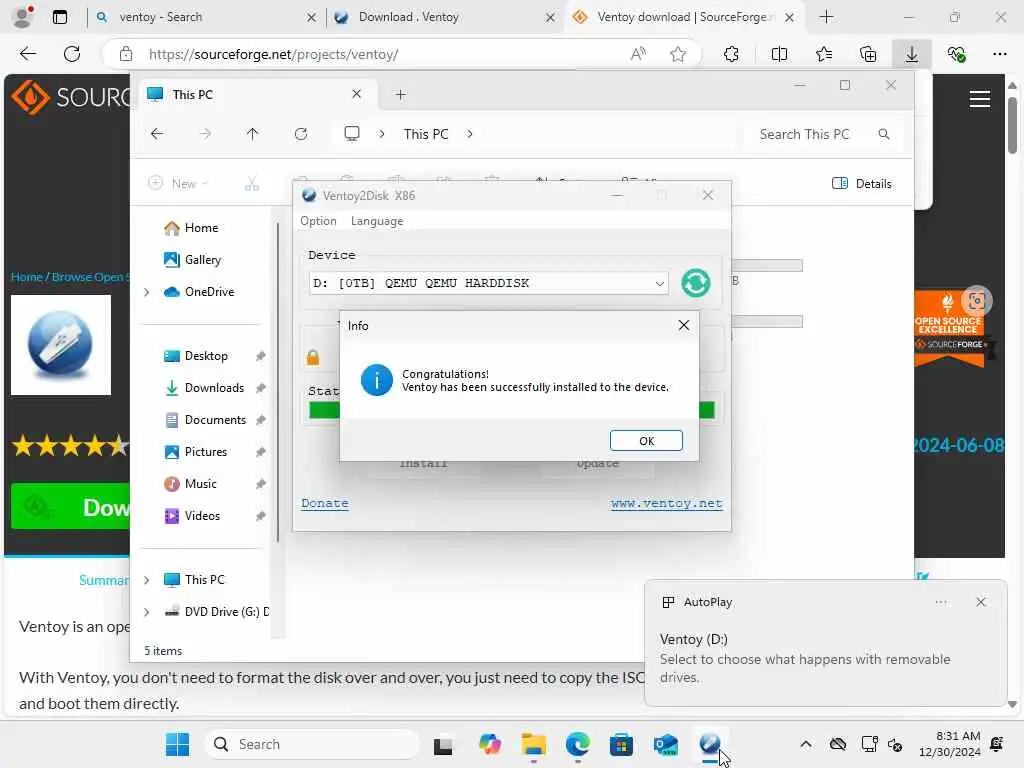The image size is (1024, 768).
Task: Open the Option menu in Ventoy2Disk
Action: [318, 221]
